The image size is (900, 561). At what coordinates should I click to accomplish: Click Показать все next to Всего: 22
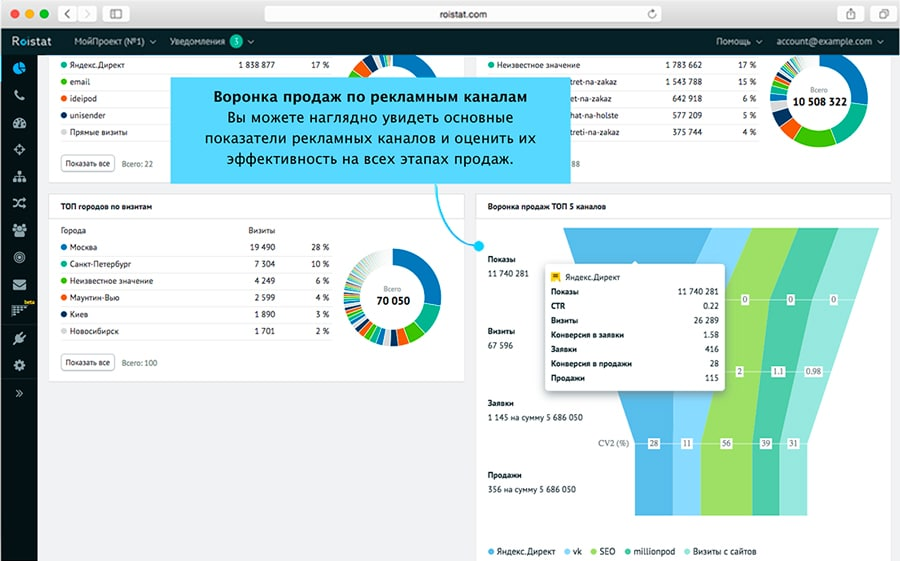point(88,164)
